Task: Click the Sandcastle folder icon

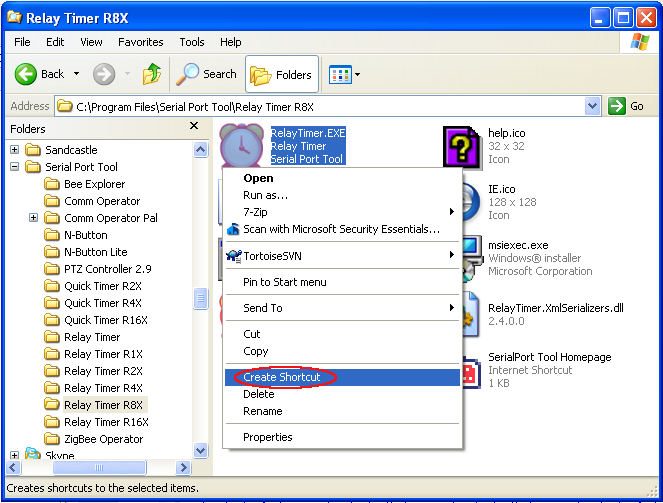Action: 33,150
